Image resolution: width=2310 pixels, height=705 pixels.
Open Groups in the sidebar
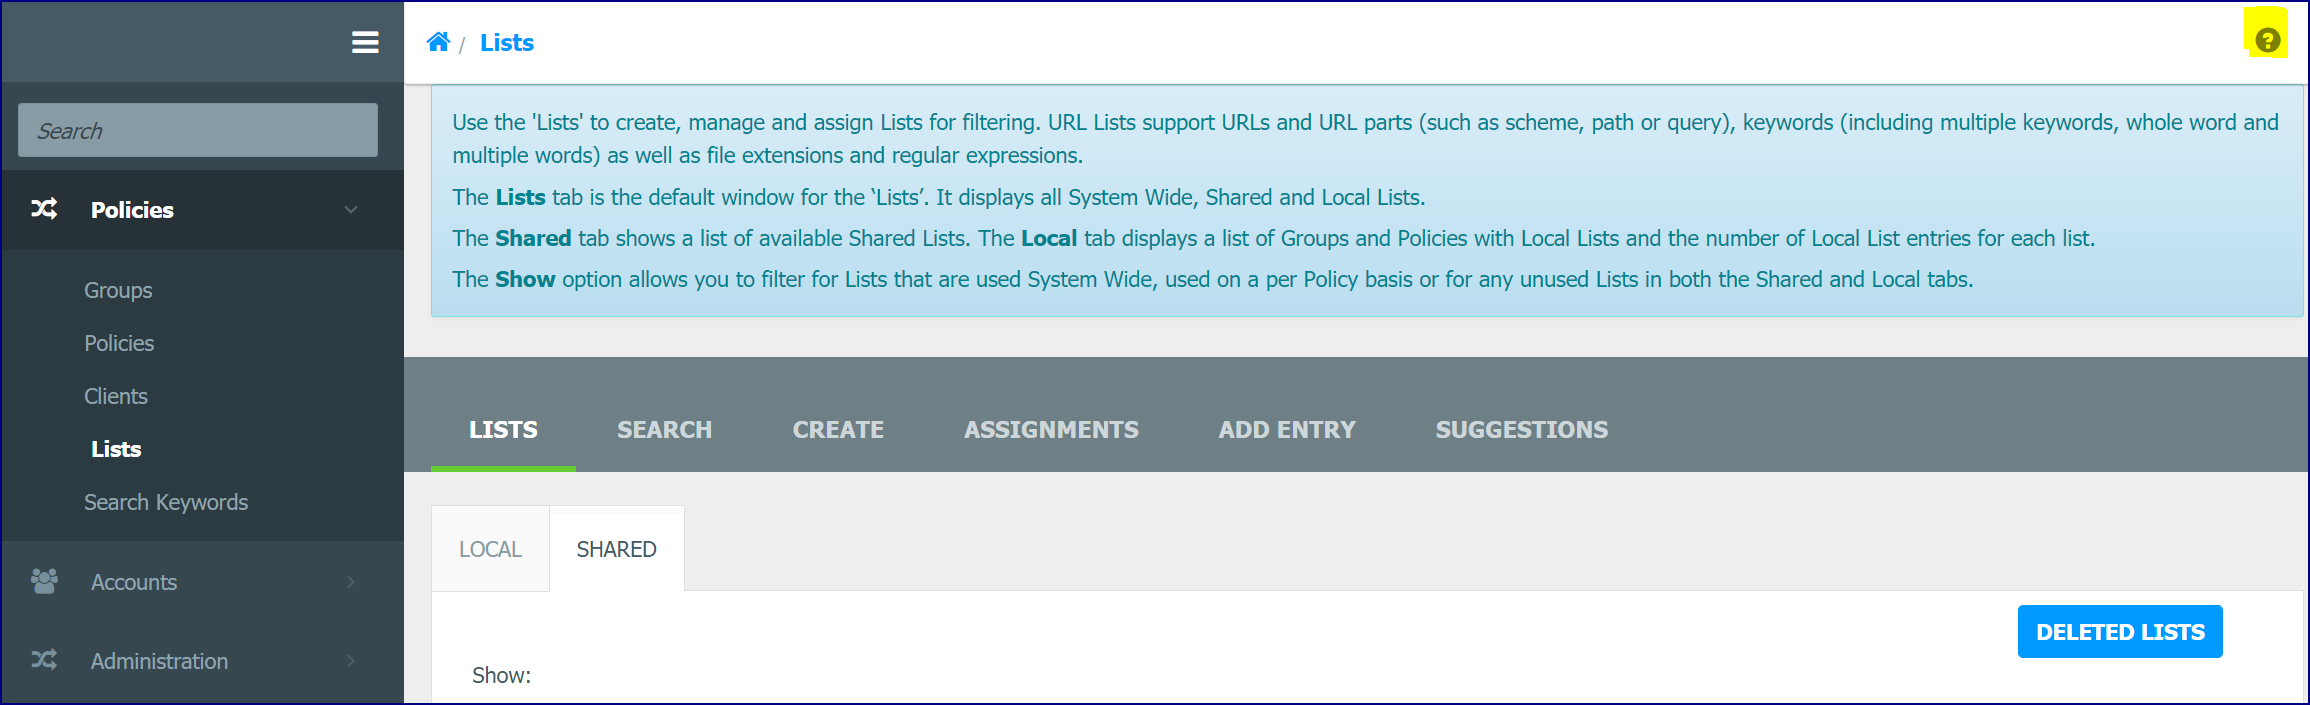[x=118, y=290]
